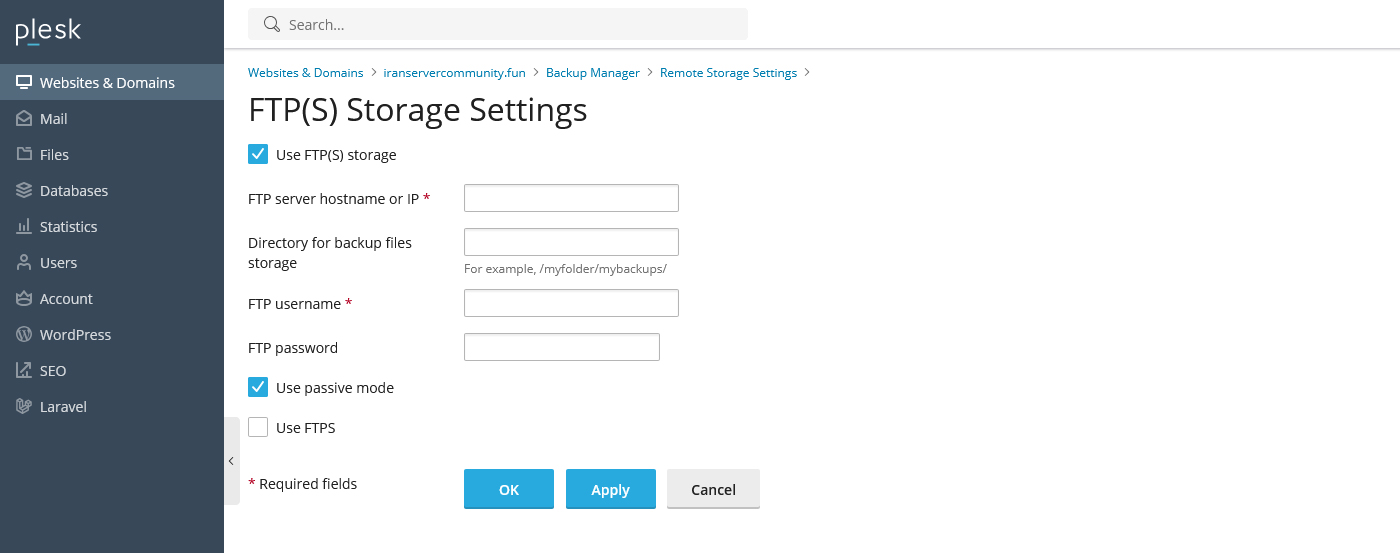Go to Backup Manager breadcrumb link
Screen dimensions: 1400x553
592,73
